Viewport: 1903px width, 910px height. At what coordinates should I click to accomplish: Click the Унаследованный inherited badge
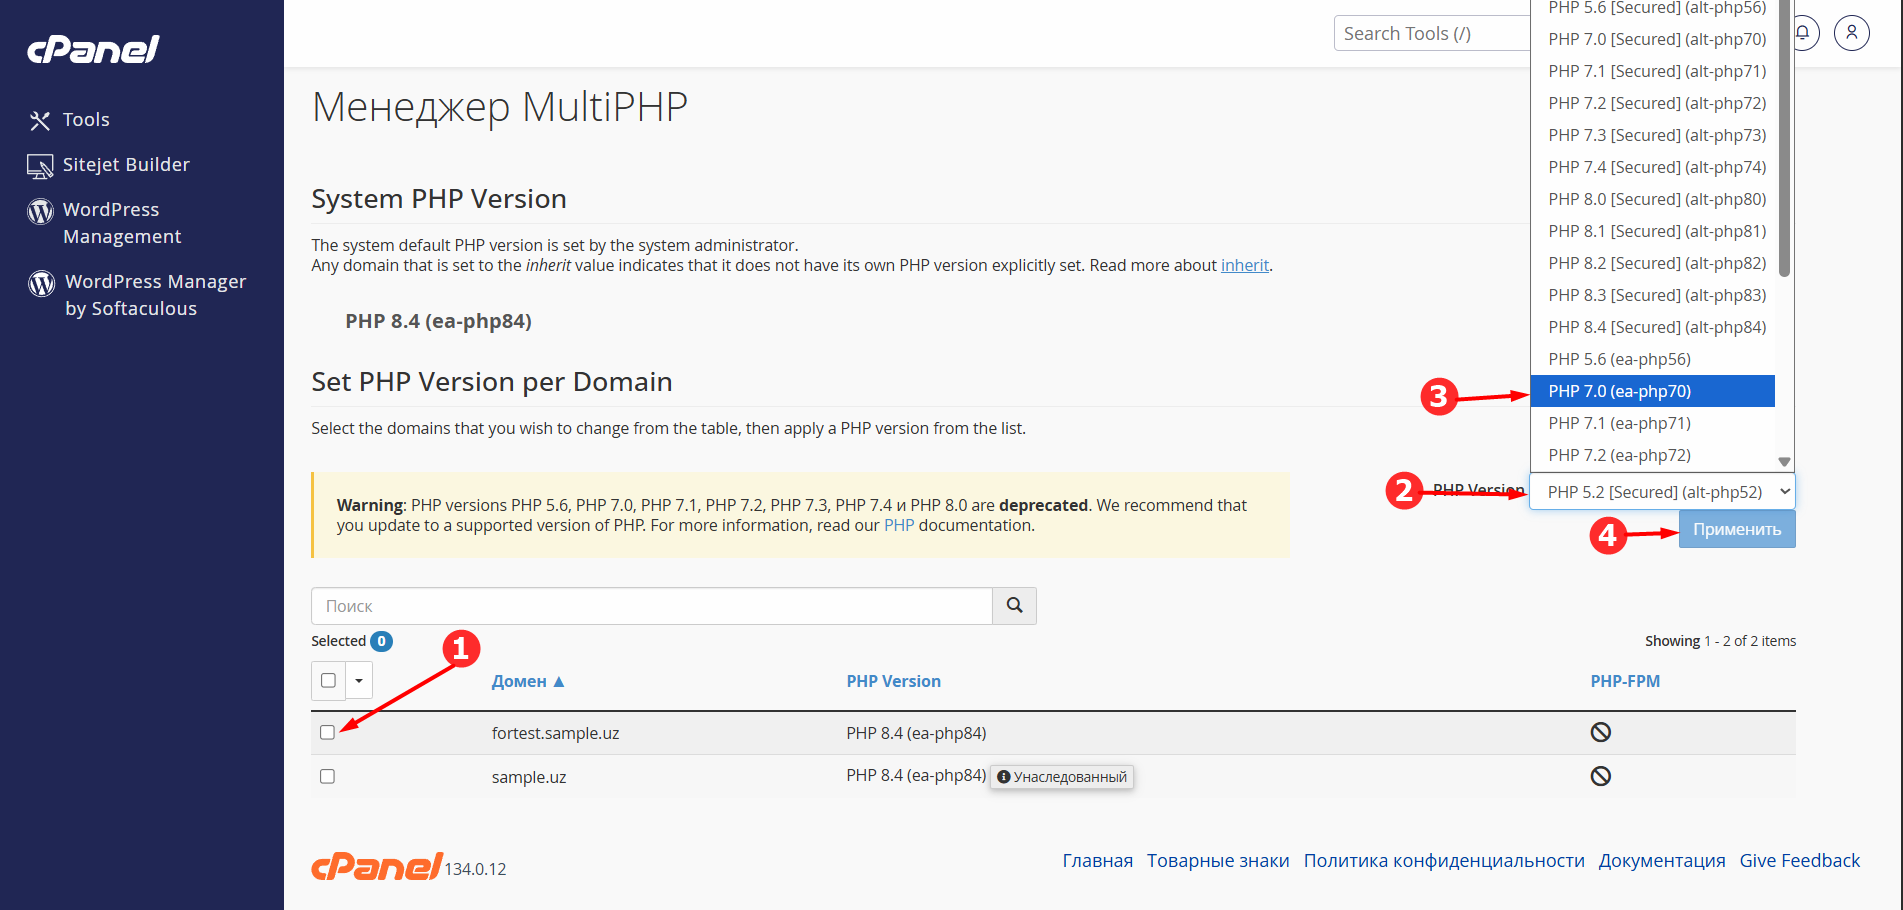tap(1062, 777)
